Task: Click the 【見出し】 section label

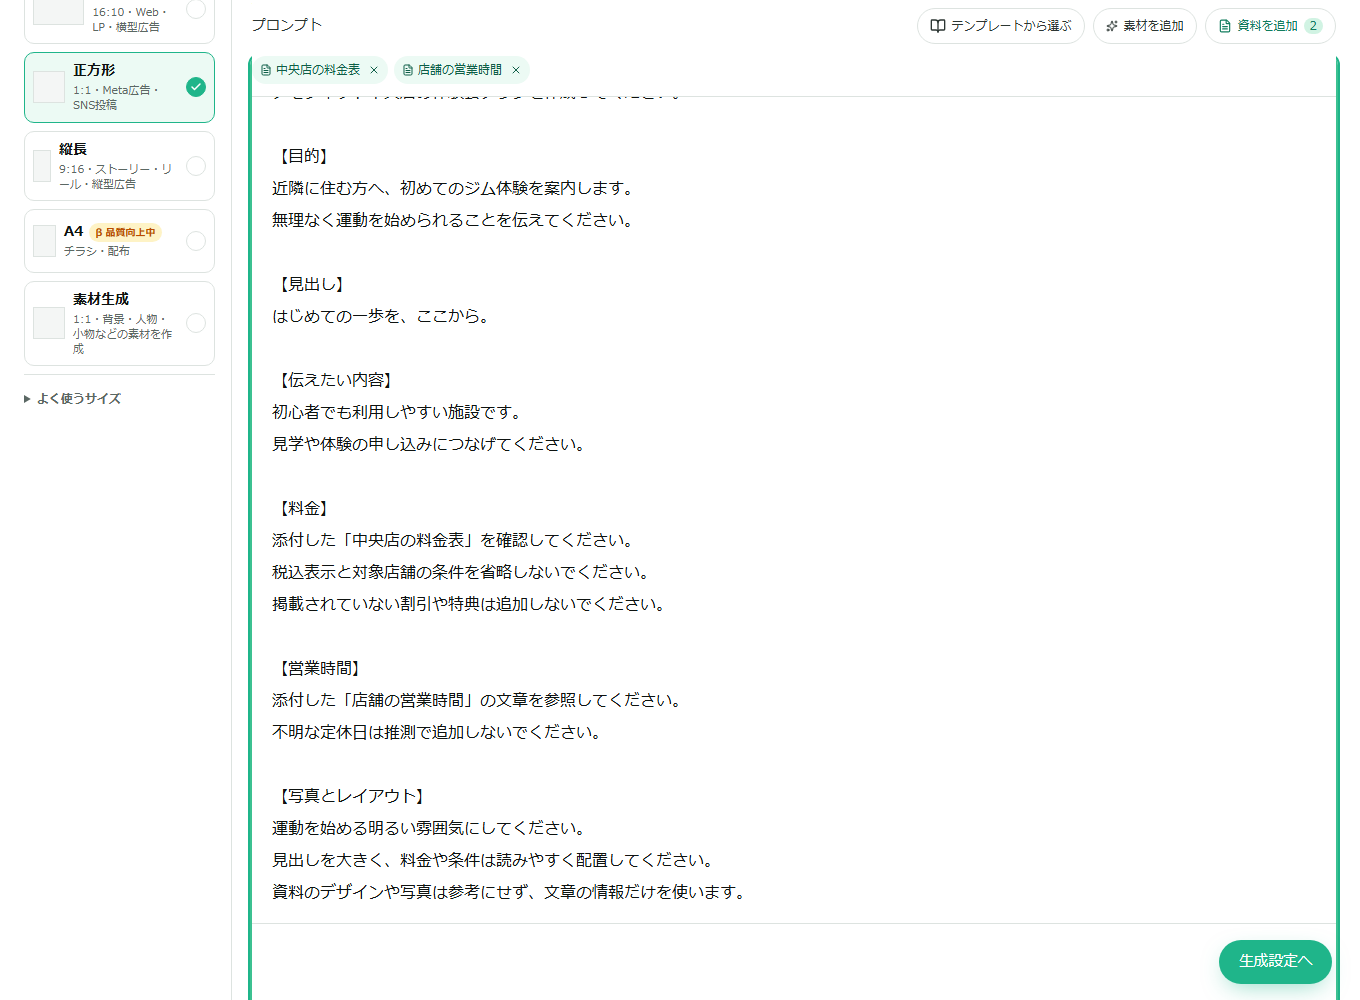Action: (310, 284)
